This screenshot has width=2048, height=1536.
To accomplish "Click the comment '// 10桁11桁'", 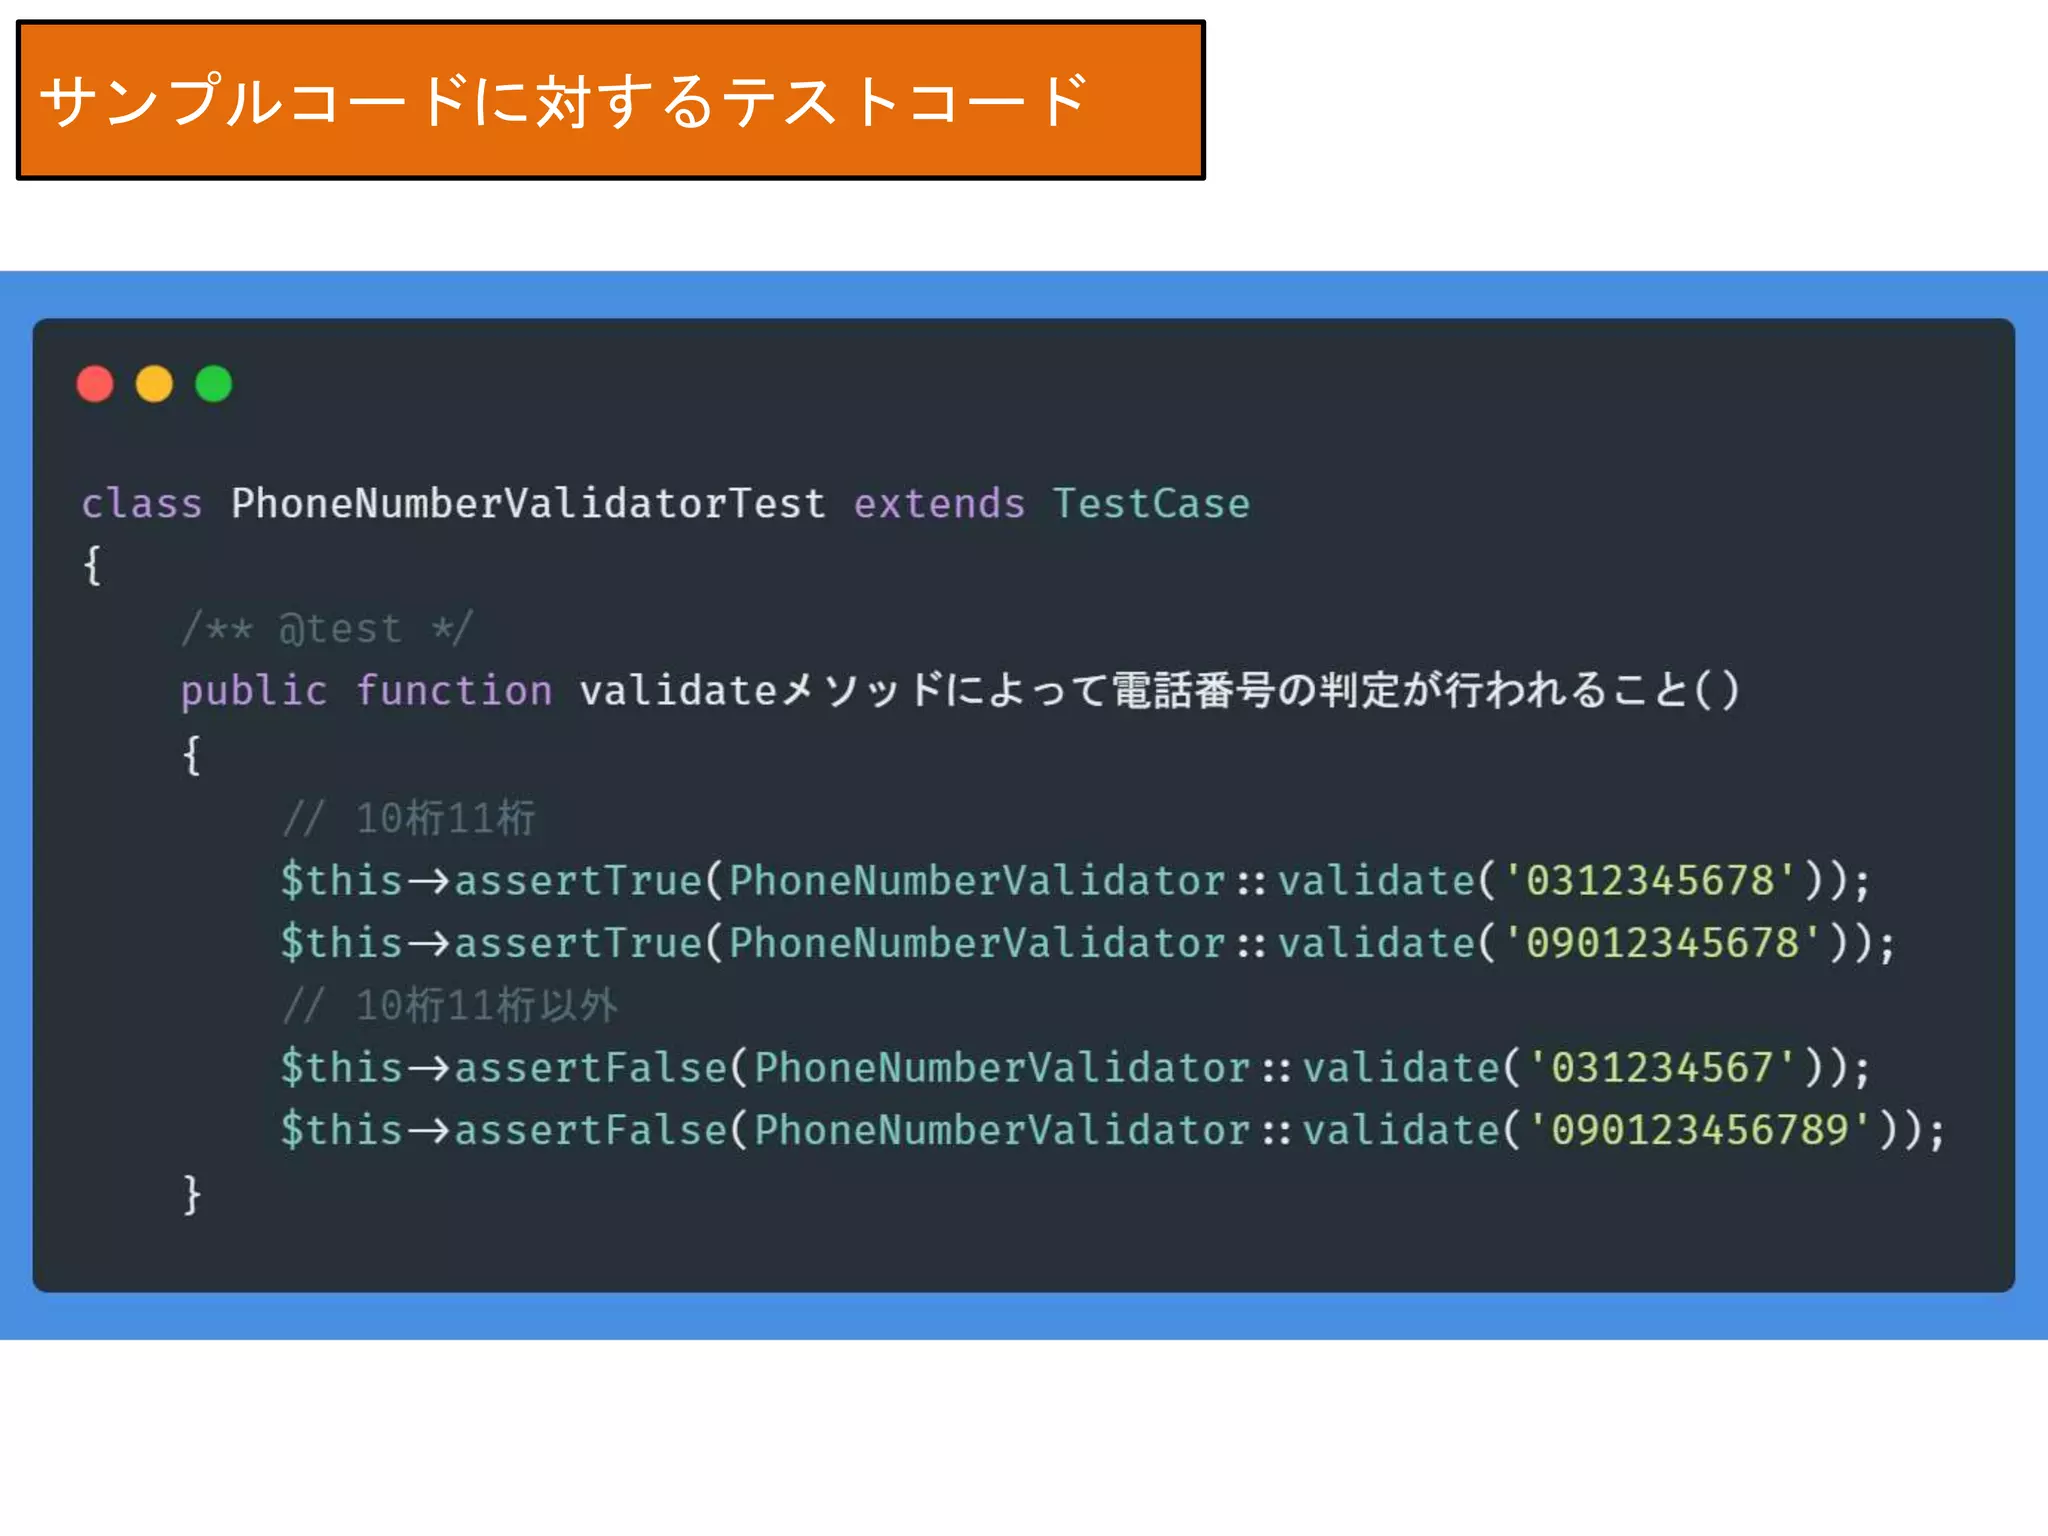I will tap(408, 817).
